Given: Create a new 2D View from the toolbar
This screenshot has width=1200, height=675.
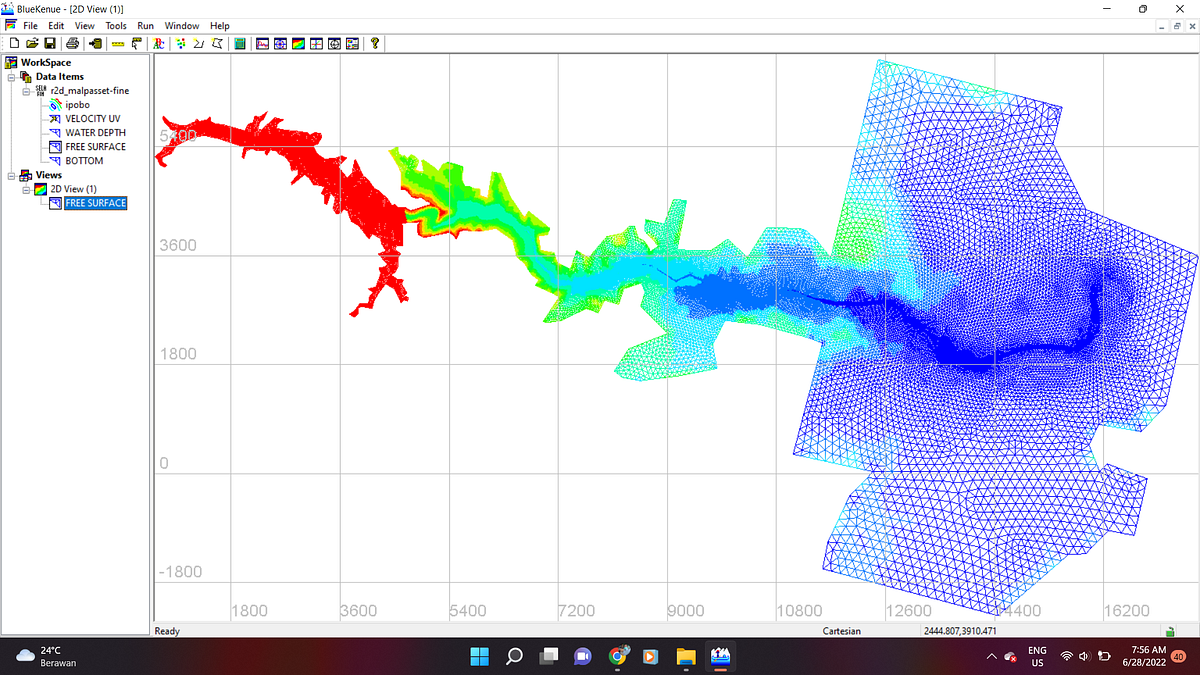Looking at the screenshot, I should pos(298,43).
